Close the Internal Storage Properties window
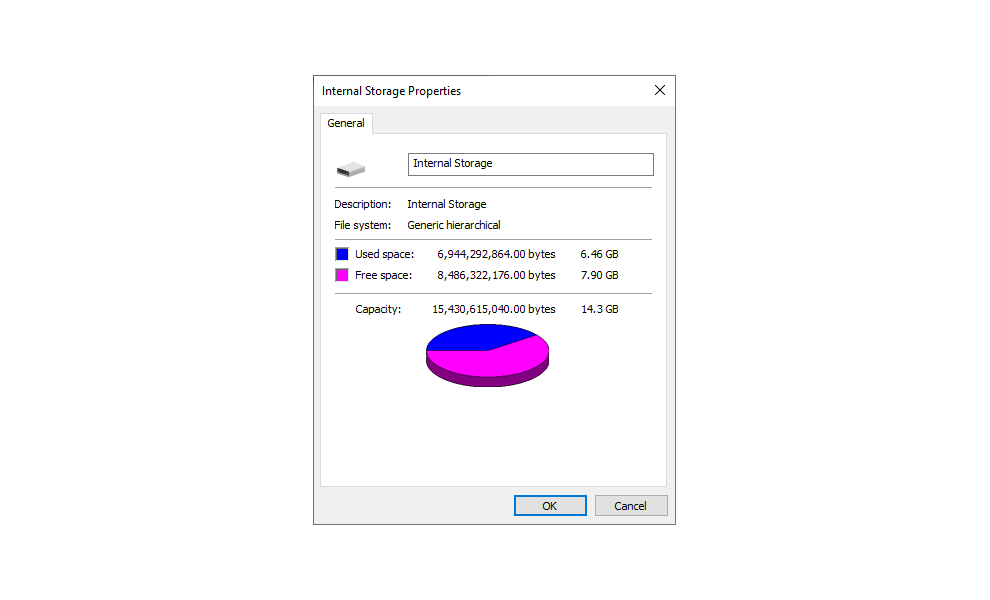This screenshot has width=990, height=600. [660, 90]
